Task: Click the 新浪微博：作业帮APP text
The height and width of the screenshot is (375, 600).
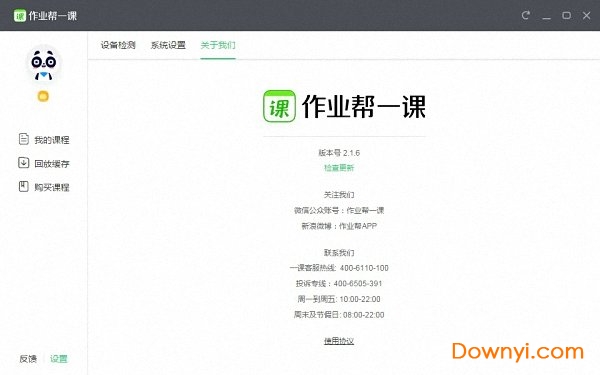Action: tap(339, 226)
